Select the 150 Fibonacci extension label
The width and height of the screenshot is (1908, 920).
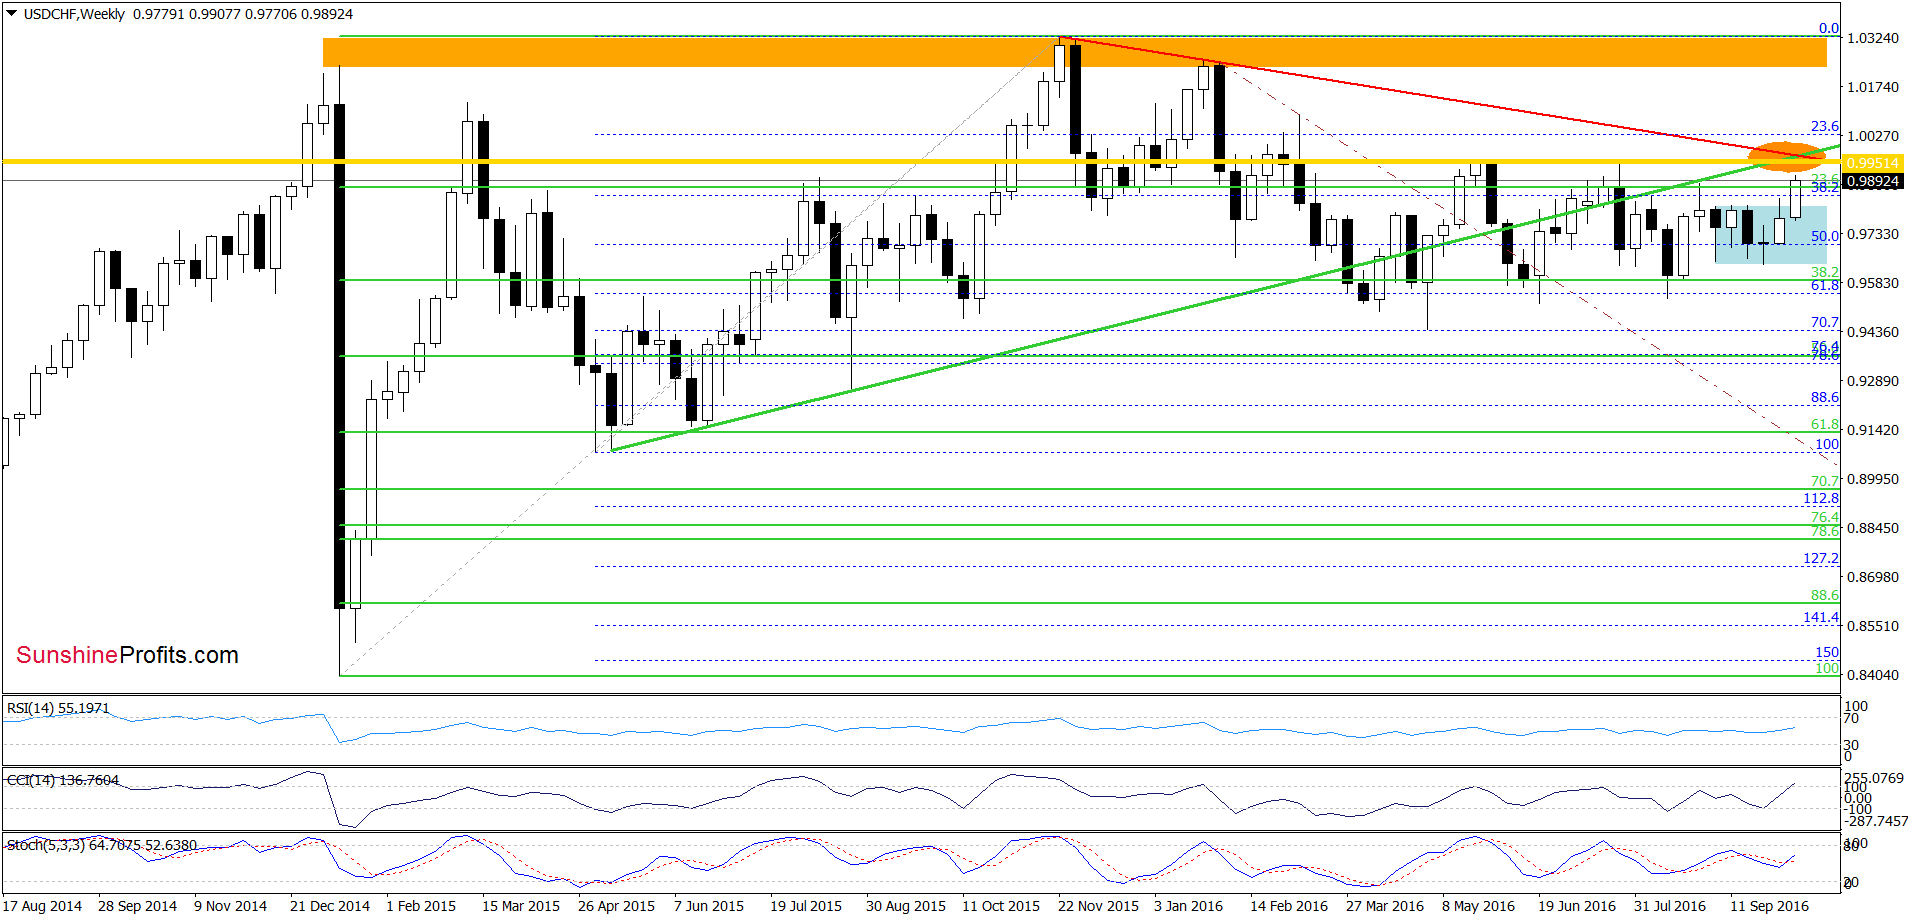(x=1827, y=652)
